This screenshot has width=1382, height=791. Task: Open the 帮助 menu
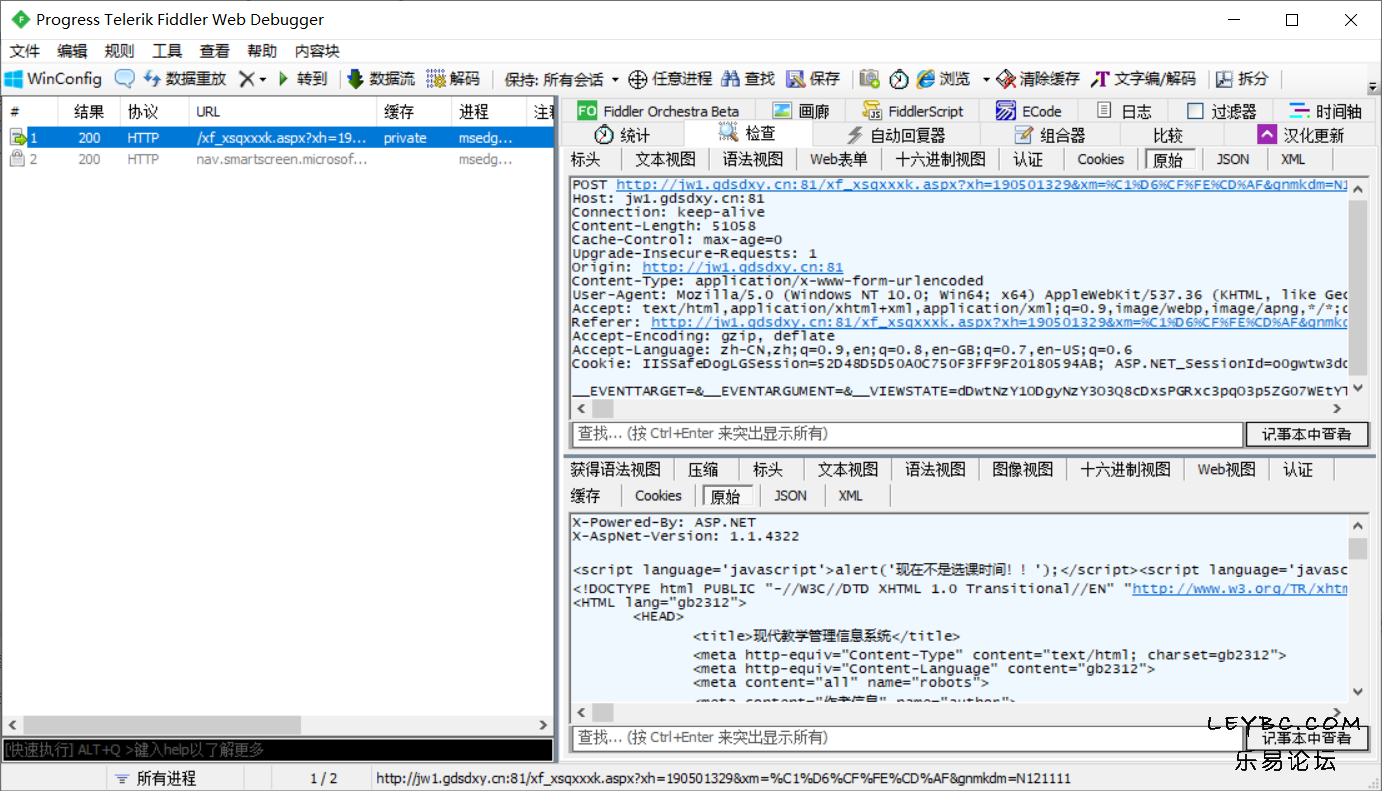[262, 51]
